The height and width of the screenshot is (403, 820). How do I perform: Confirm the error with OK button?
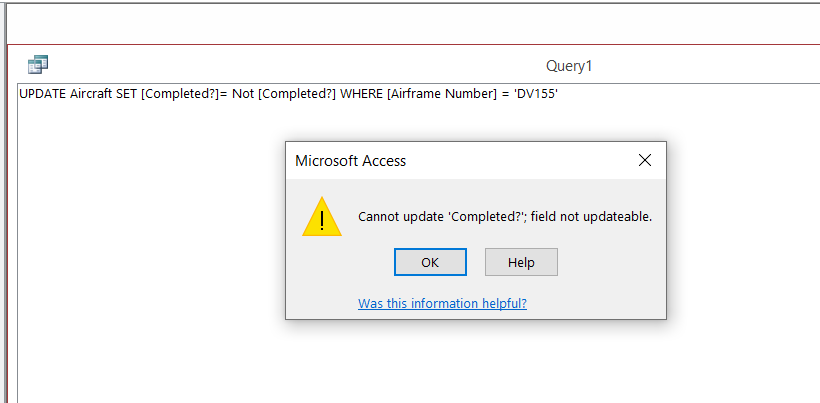tap(430, 262)
